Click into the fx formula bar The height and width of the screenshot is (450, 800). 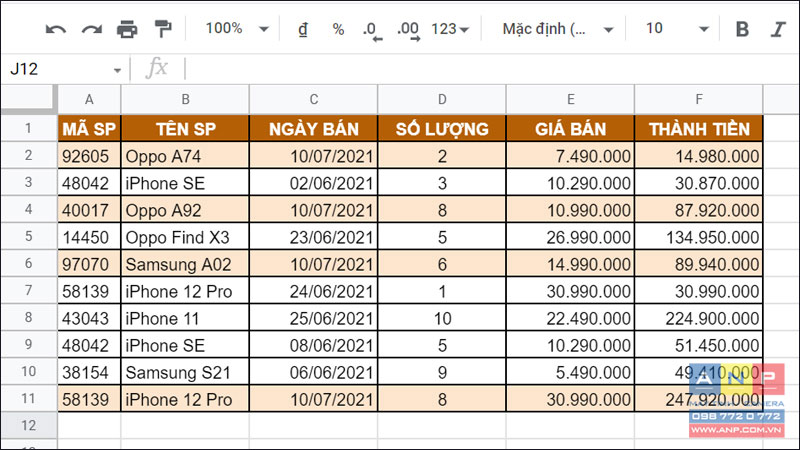tap(490, 69)
